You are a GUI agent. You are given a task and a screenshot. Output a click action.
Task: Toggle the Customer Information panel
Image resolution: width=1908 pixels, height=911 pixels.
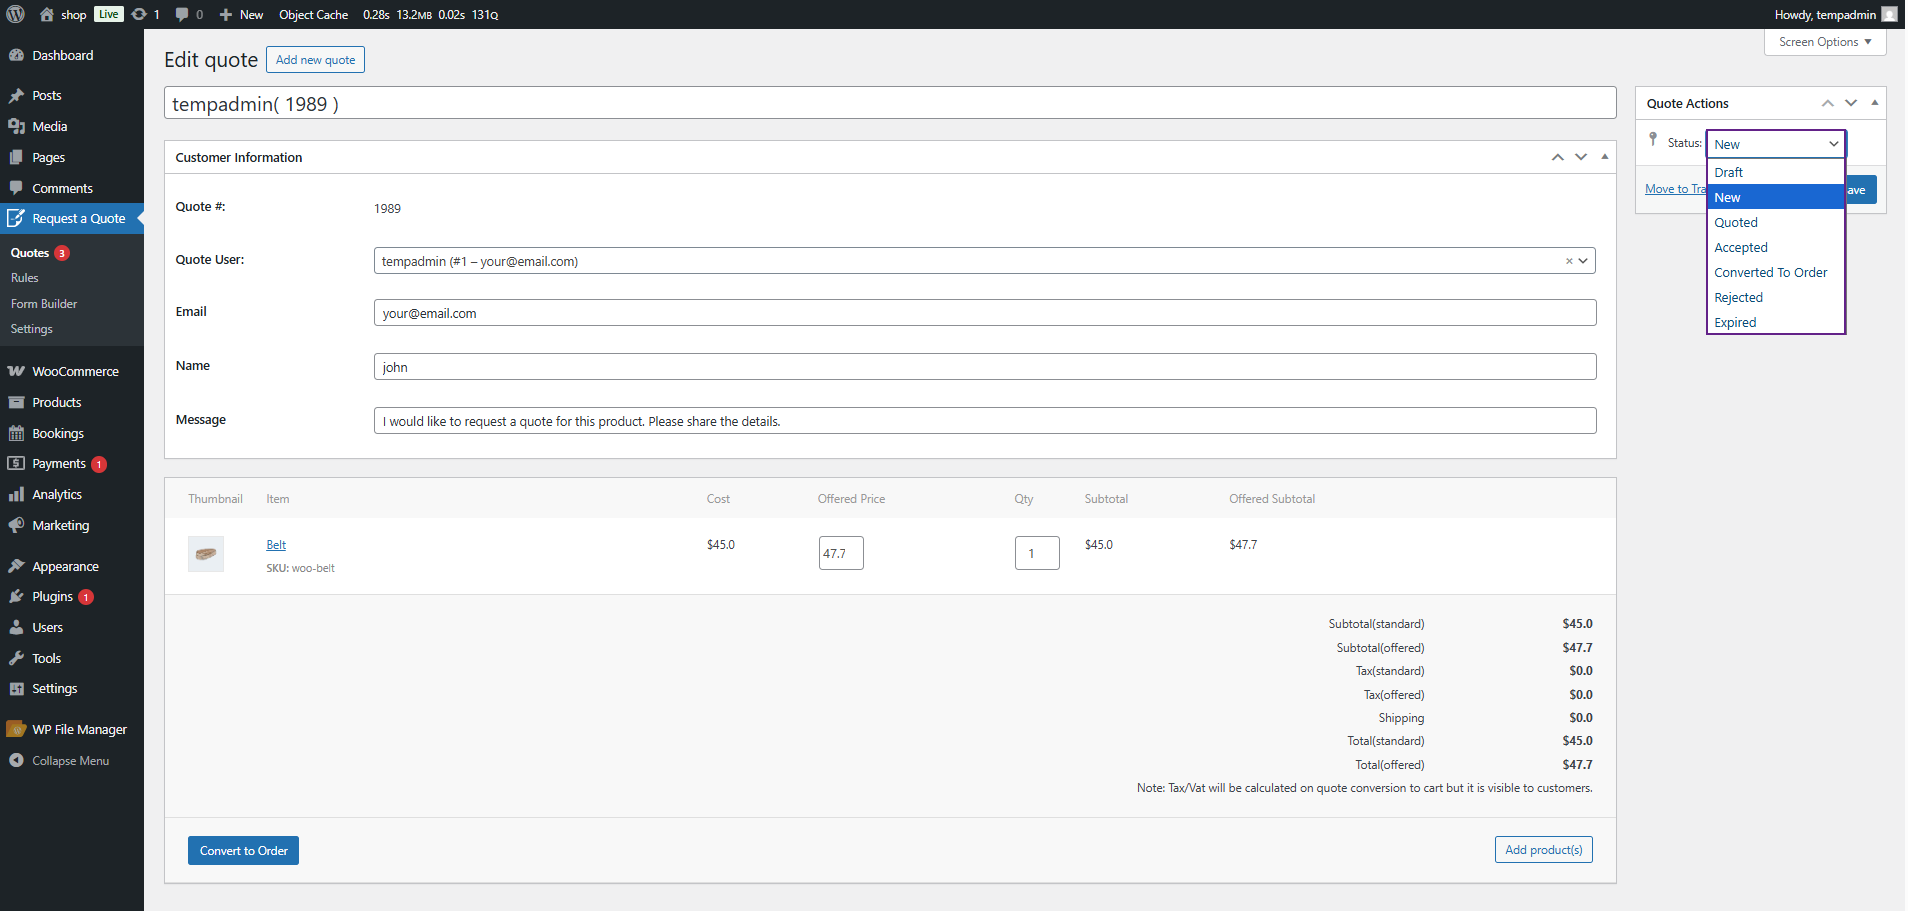click(x=1604, y=157)
